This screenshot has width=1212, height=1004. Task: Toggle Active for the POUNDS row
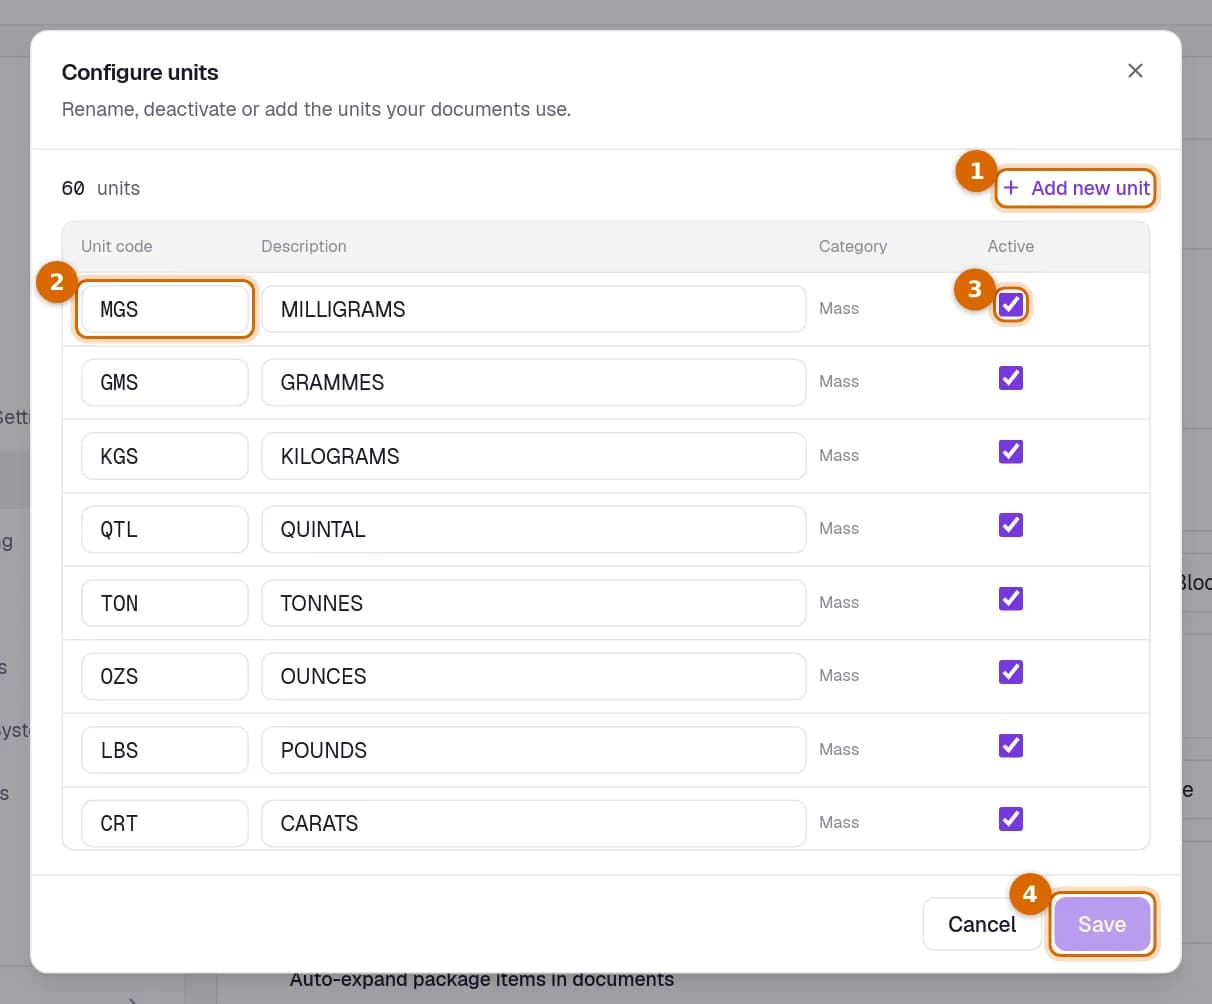[1011, 745]
